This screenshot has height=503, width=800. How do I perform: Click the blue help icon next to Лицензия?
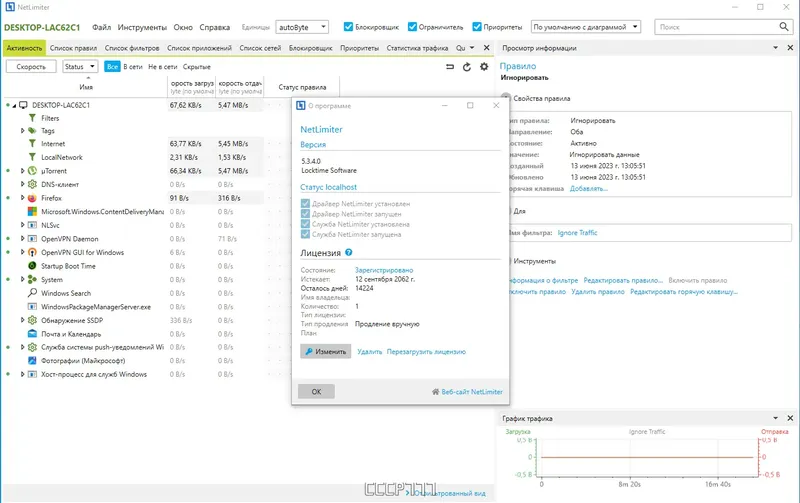point(348,253)
